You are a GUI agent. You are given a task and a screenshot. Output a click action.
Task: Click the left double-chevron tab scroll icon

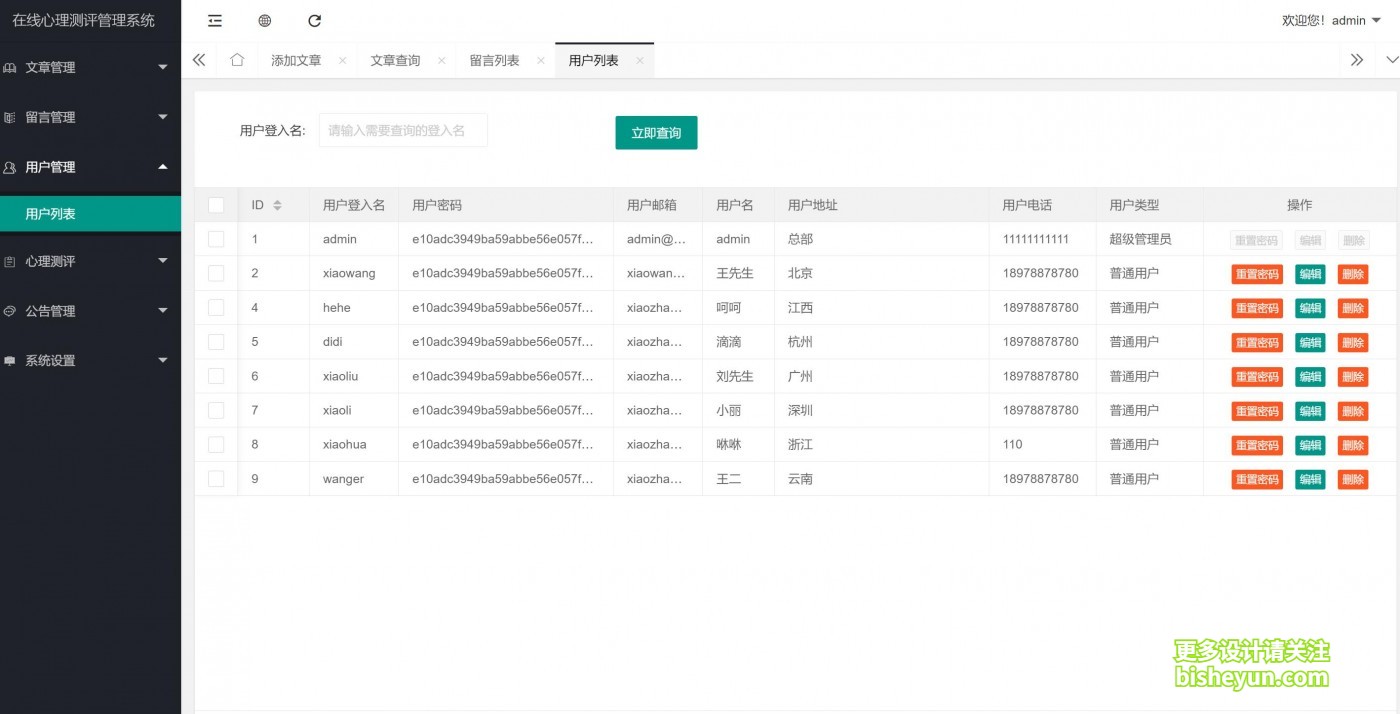198,59
